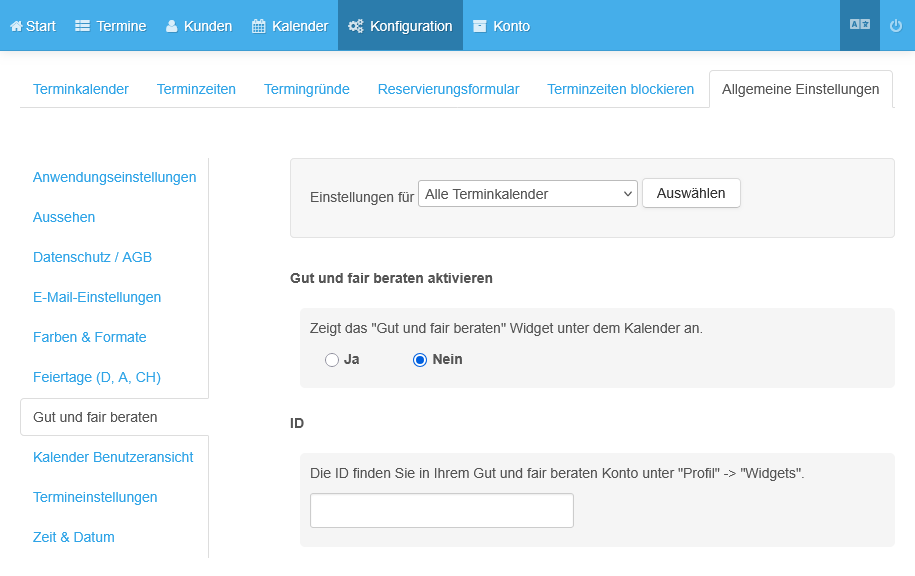Click the power logout icon

pyautogui.click(x=896, y=25)
